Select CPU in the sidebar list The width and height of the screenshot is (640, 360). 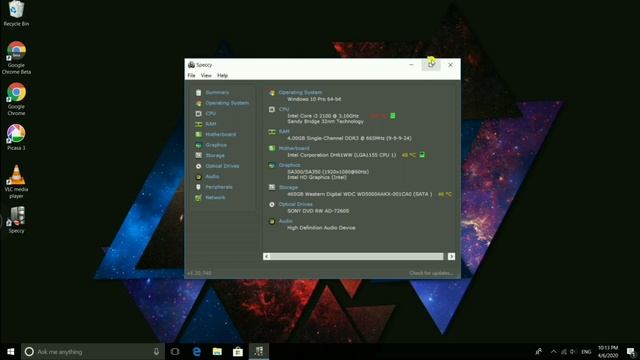click(x=211, y=113)
